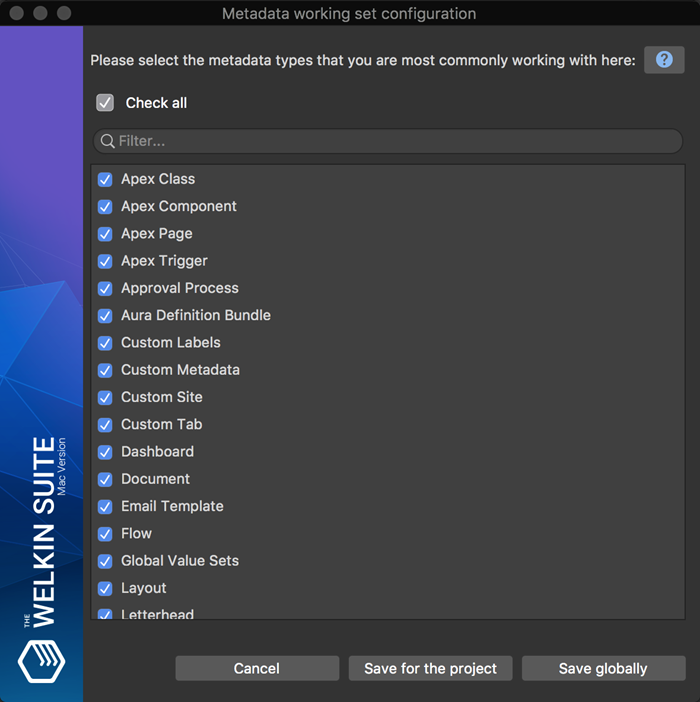
Task: Uncheck the Apex Page checkbox
Action: point(105,234)
